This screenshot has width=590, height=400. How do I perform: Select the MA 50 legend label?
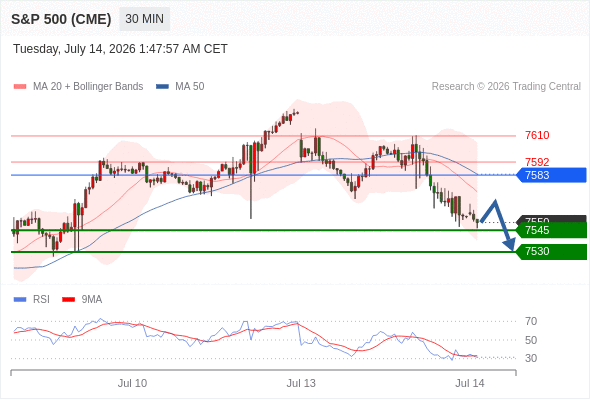(190, 87)
